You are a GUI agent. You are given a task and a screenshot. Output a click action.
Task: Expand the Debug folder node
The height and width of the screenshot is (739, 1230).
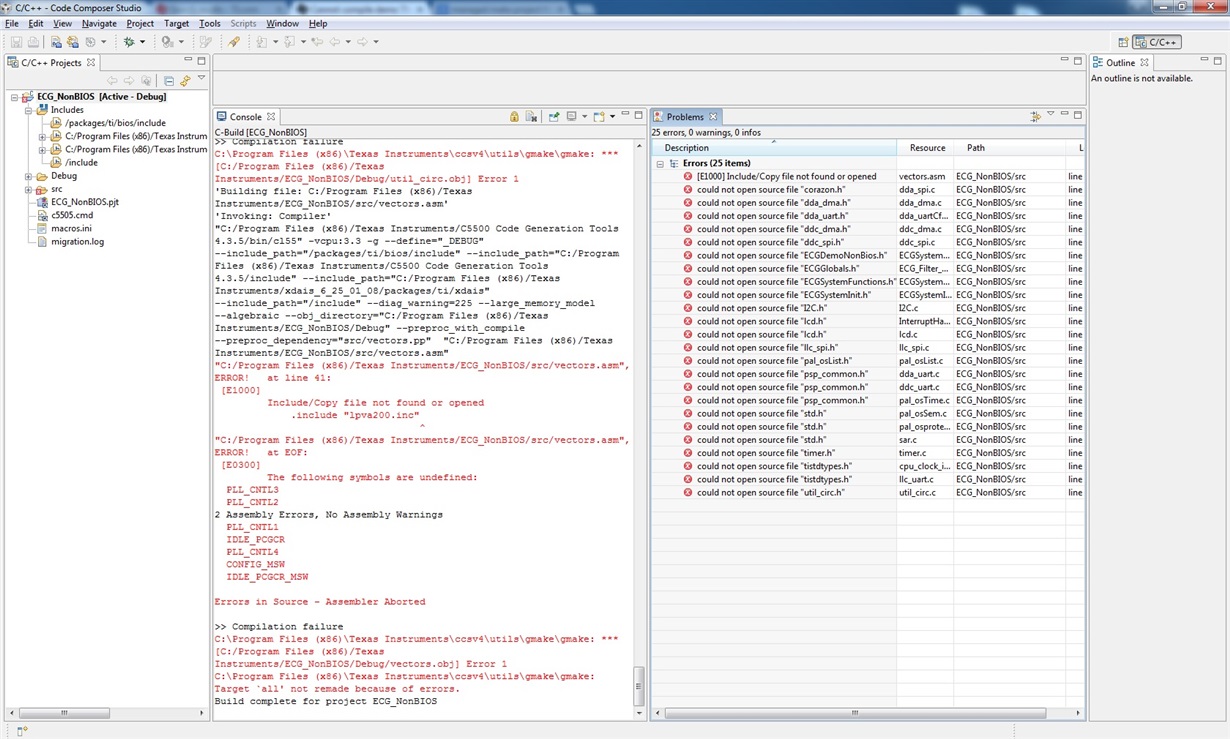(29, 176)
